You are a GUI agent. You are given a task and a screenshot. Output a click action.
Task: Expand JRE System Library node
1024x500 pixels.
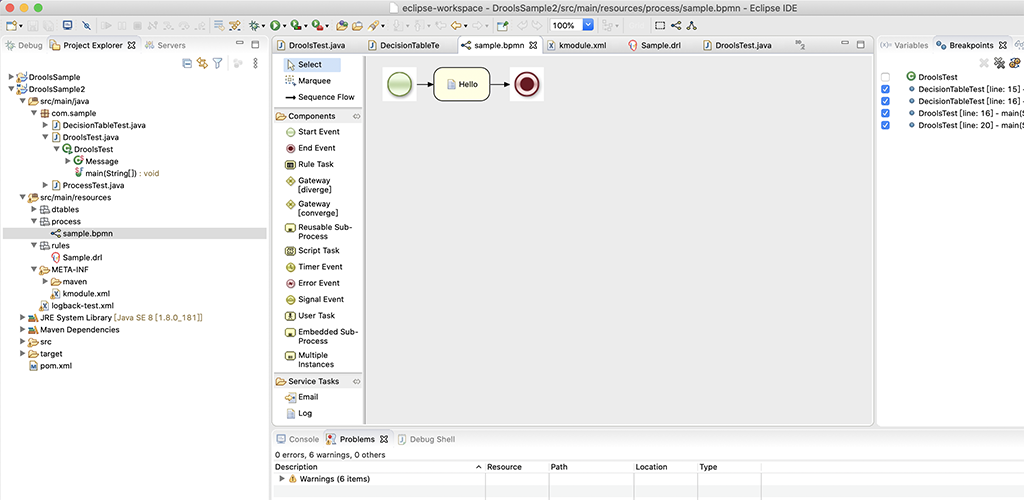coord(22,318)
